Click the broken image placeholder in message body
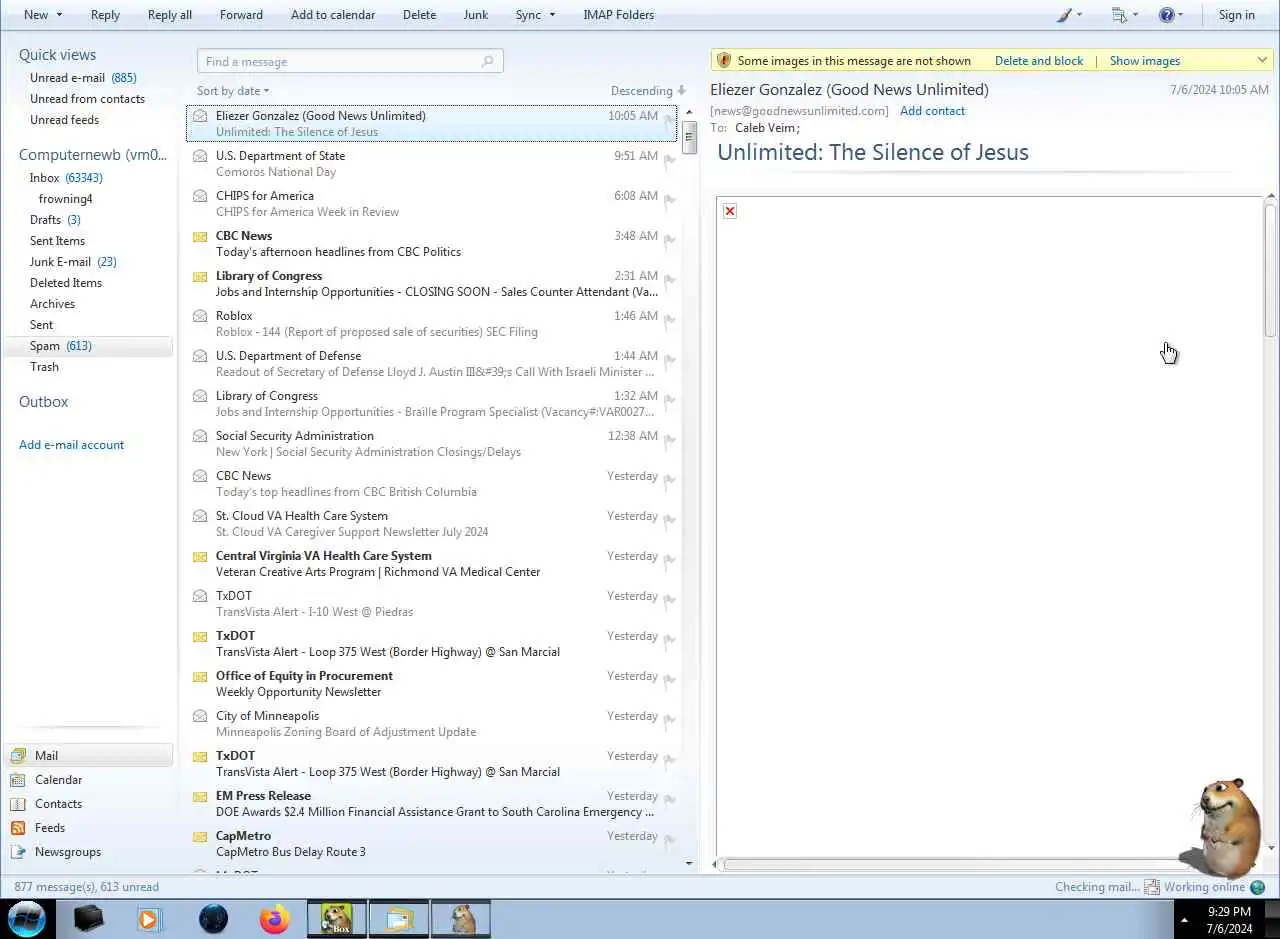This screenshot has height=939, width=1280. [730, 210]
